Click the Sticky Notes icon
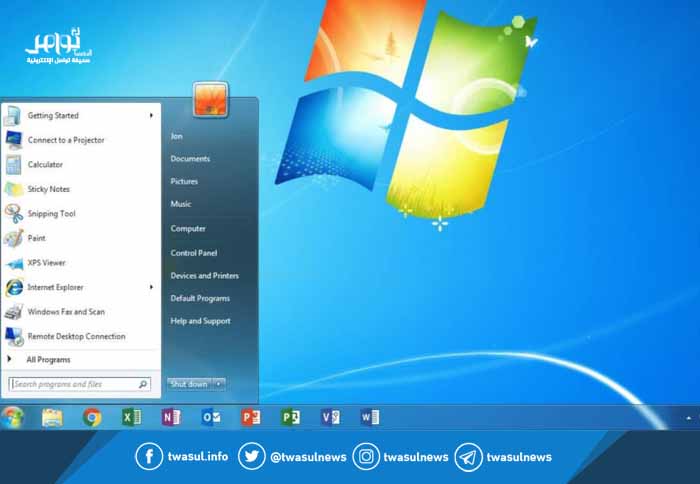700x484 pixels. pos(13,189)
